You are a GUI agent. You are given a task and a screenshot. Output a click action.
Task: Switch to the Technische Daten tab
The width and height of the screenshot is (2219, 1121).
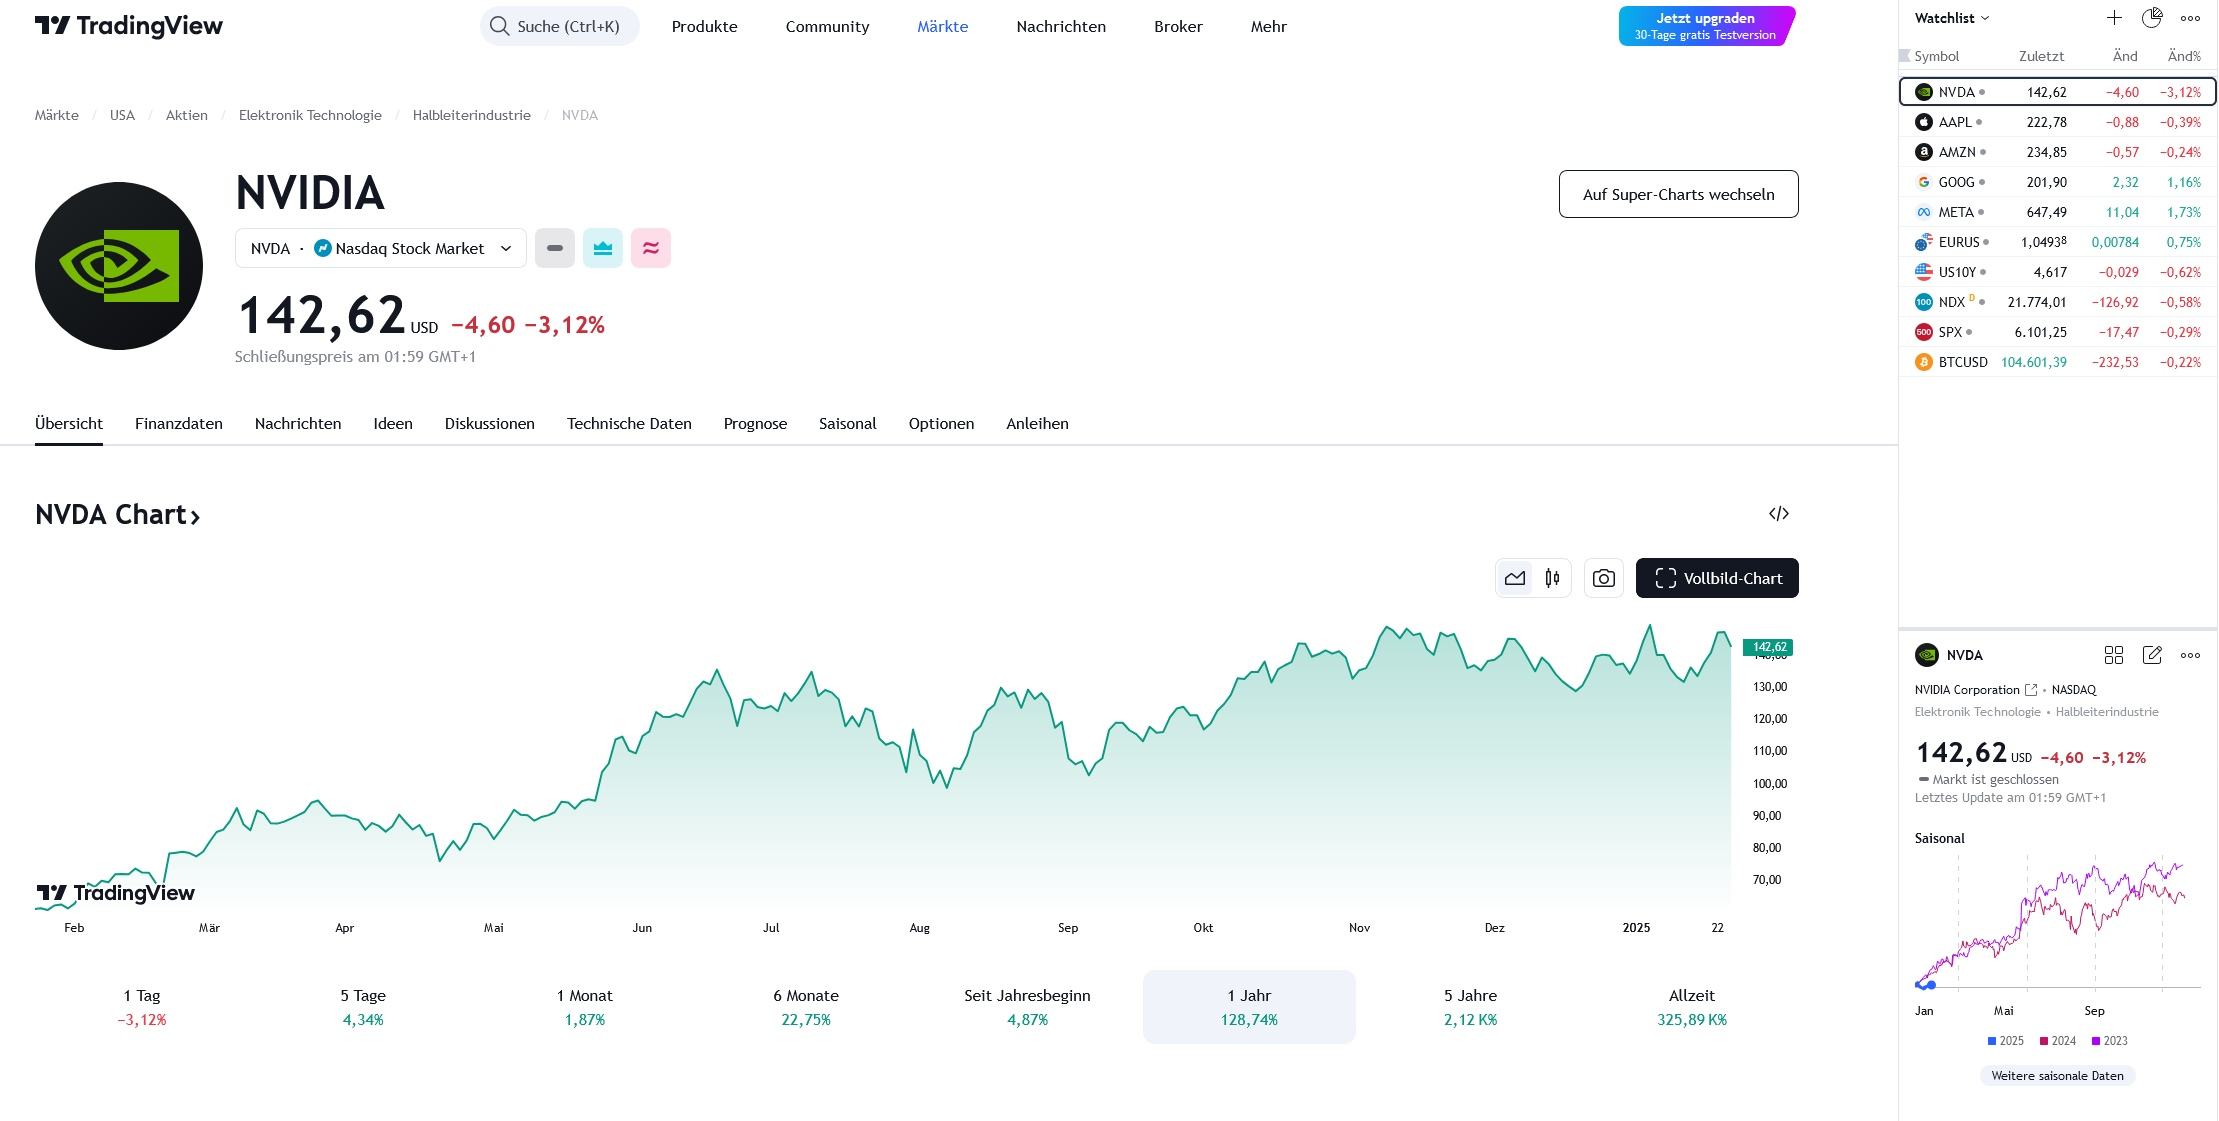629,423
